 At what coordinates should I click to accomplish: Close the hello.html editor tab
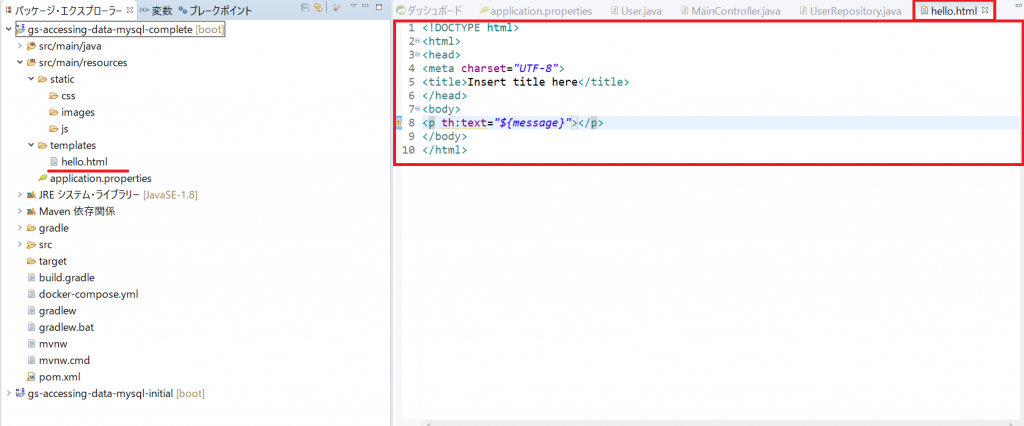[x=985, y=10]
